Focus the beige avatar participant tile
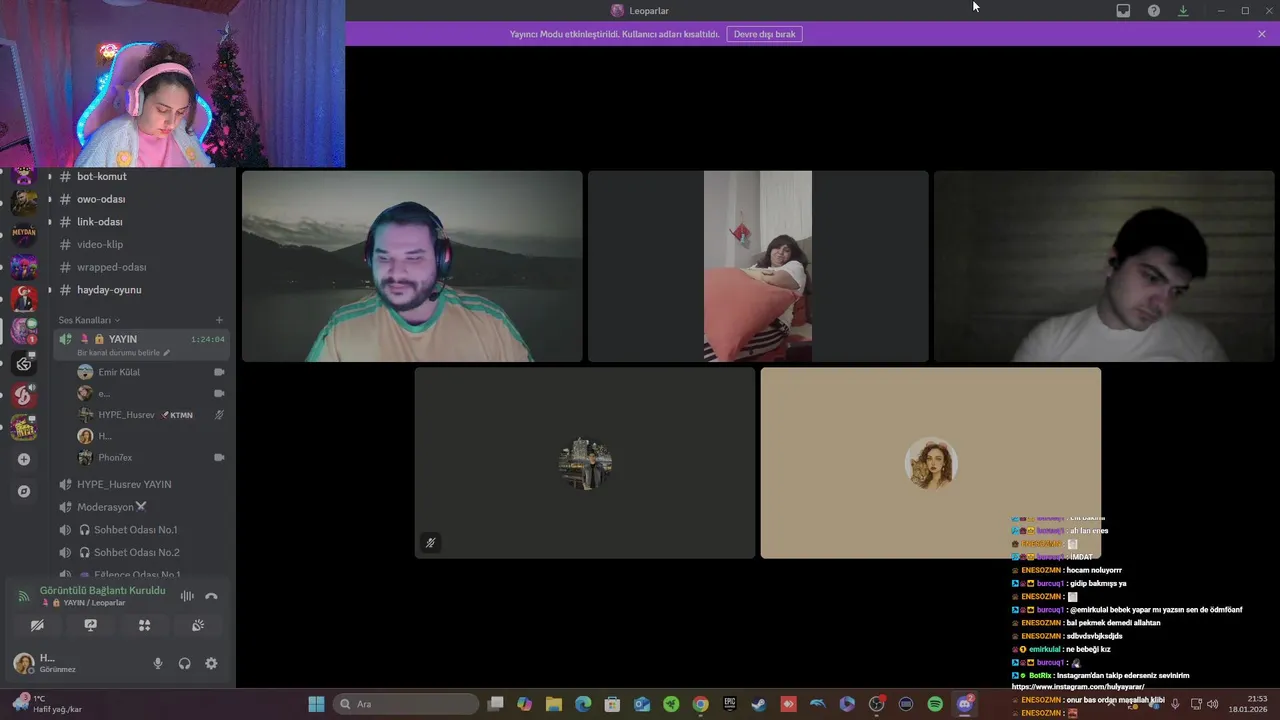1280x720 pixels. pyautogui.click(x=931, y=463)
